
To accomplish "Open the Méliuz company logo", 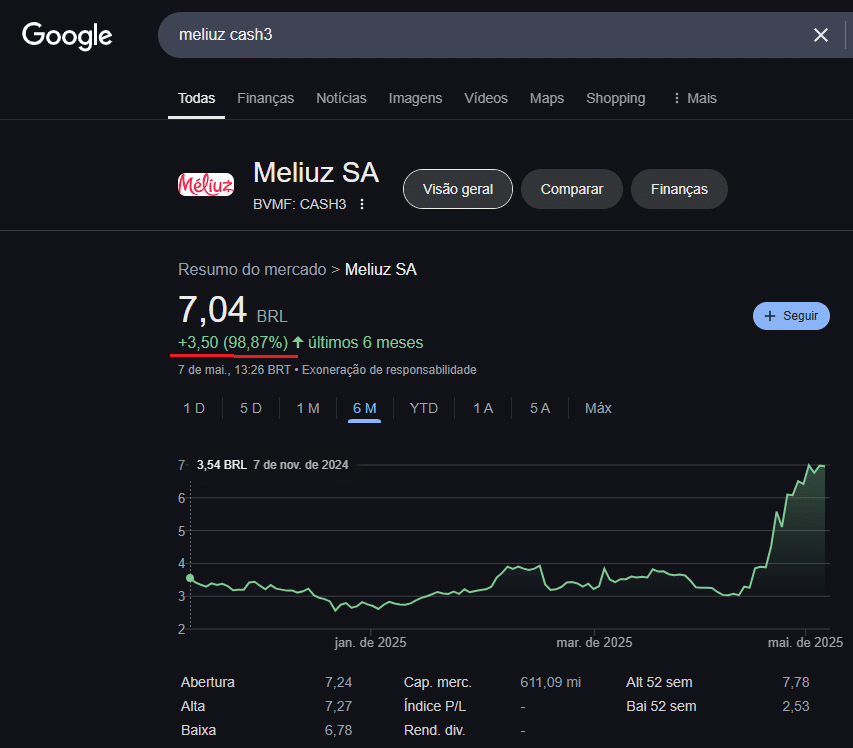I will tap(206, 184).
